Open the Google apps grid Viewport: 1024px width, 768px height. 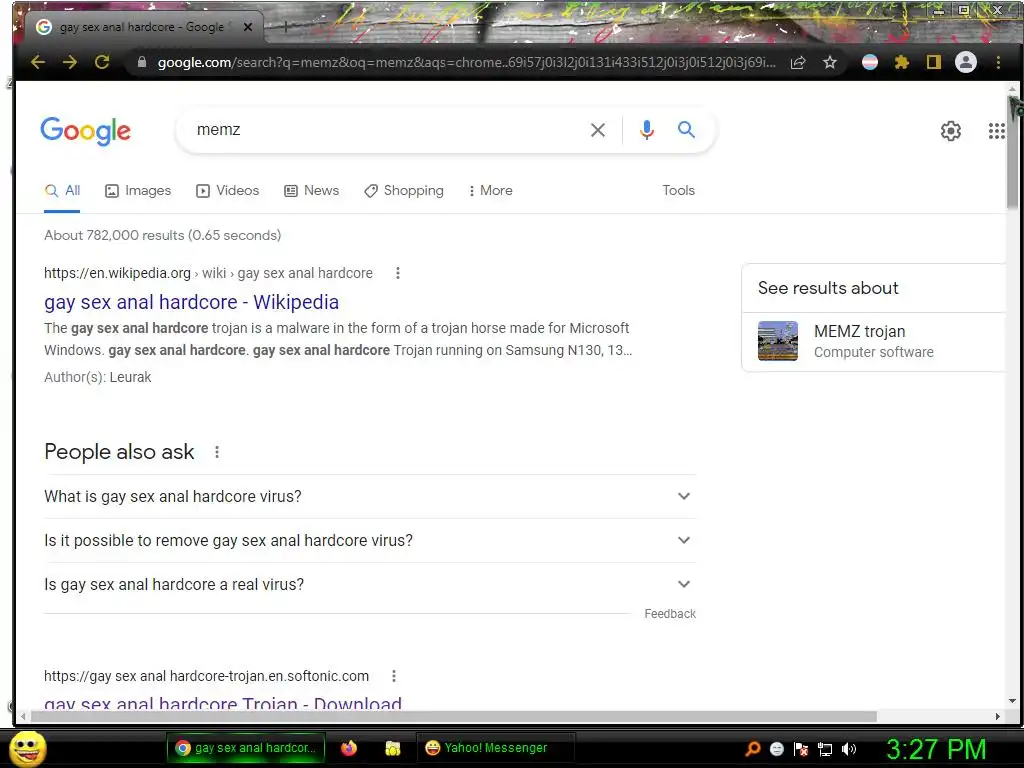997,131
